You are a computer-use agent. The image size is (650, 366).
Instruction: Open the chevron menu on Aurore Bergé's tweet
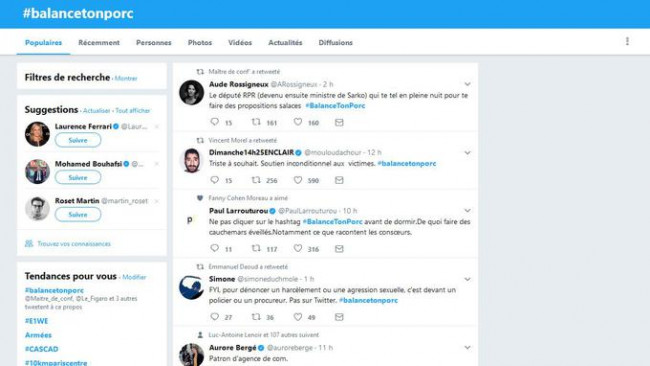[467, 347]
